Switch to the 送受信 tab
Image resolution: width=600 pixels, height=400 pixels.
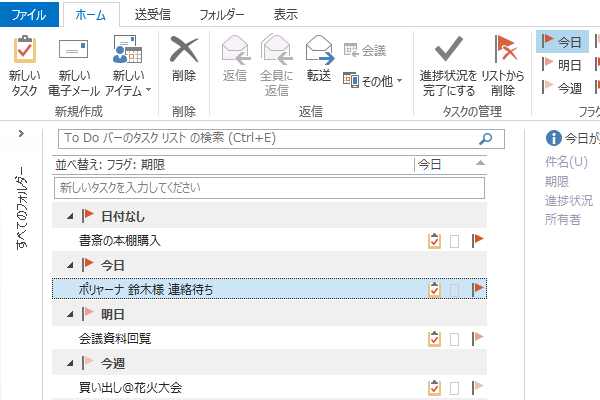[x=152, y=15]
